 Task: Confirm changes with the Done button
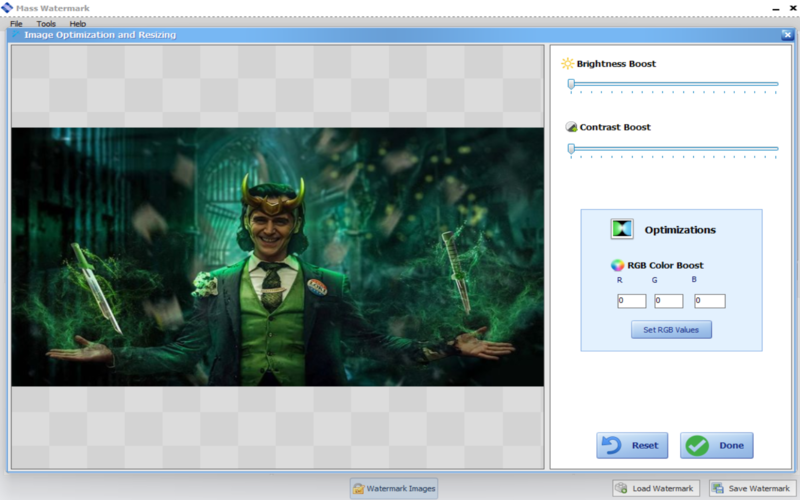click(x=717, y=445)
